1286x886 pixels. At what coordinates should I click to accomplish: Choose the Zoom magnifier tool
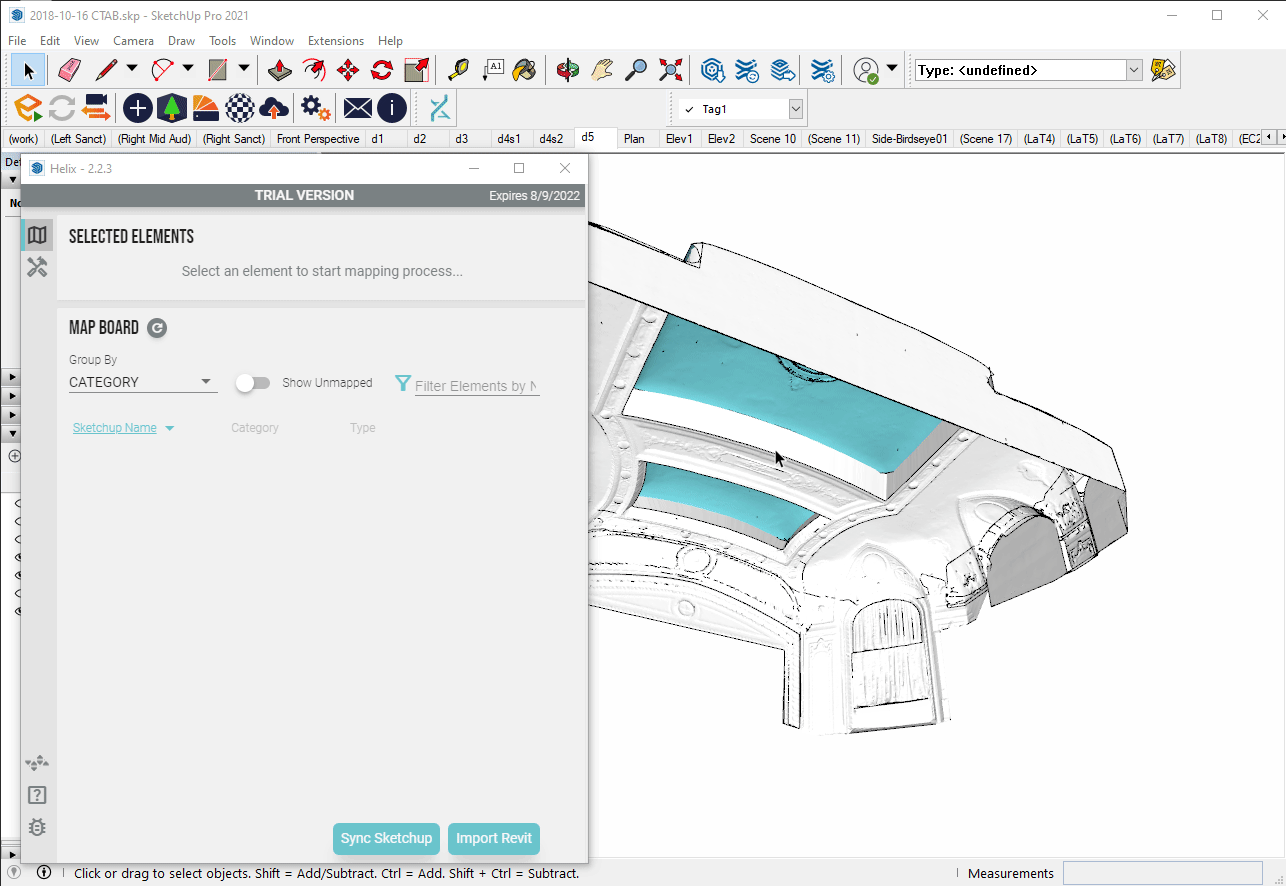(635, 70)
